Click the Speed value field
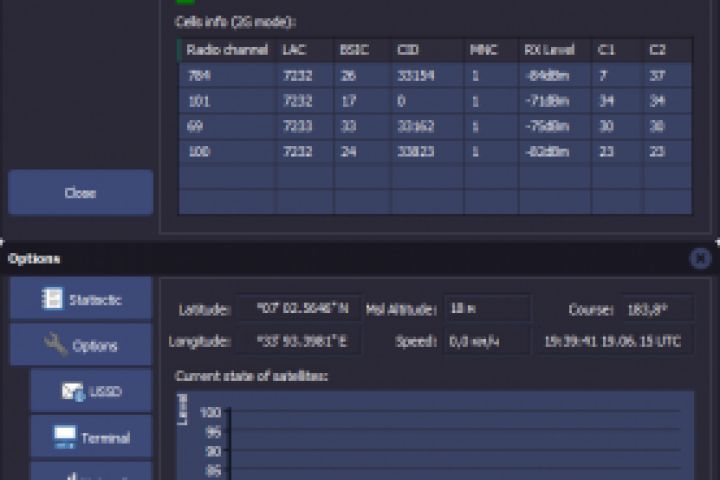Viewport: 720px width, 480px height. coord(487,341)
